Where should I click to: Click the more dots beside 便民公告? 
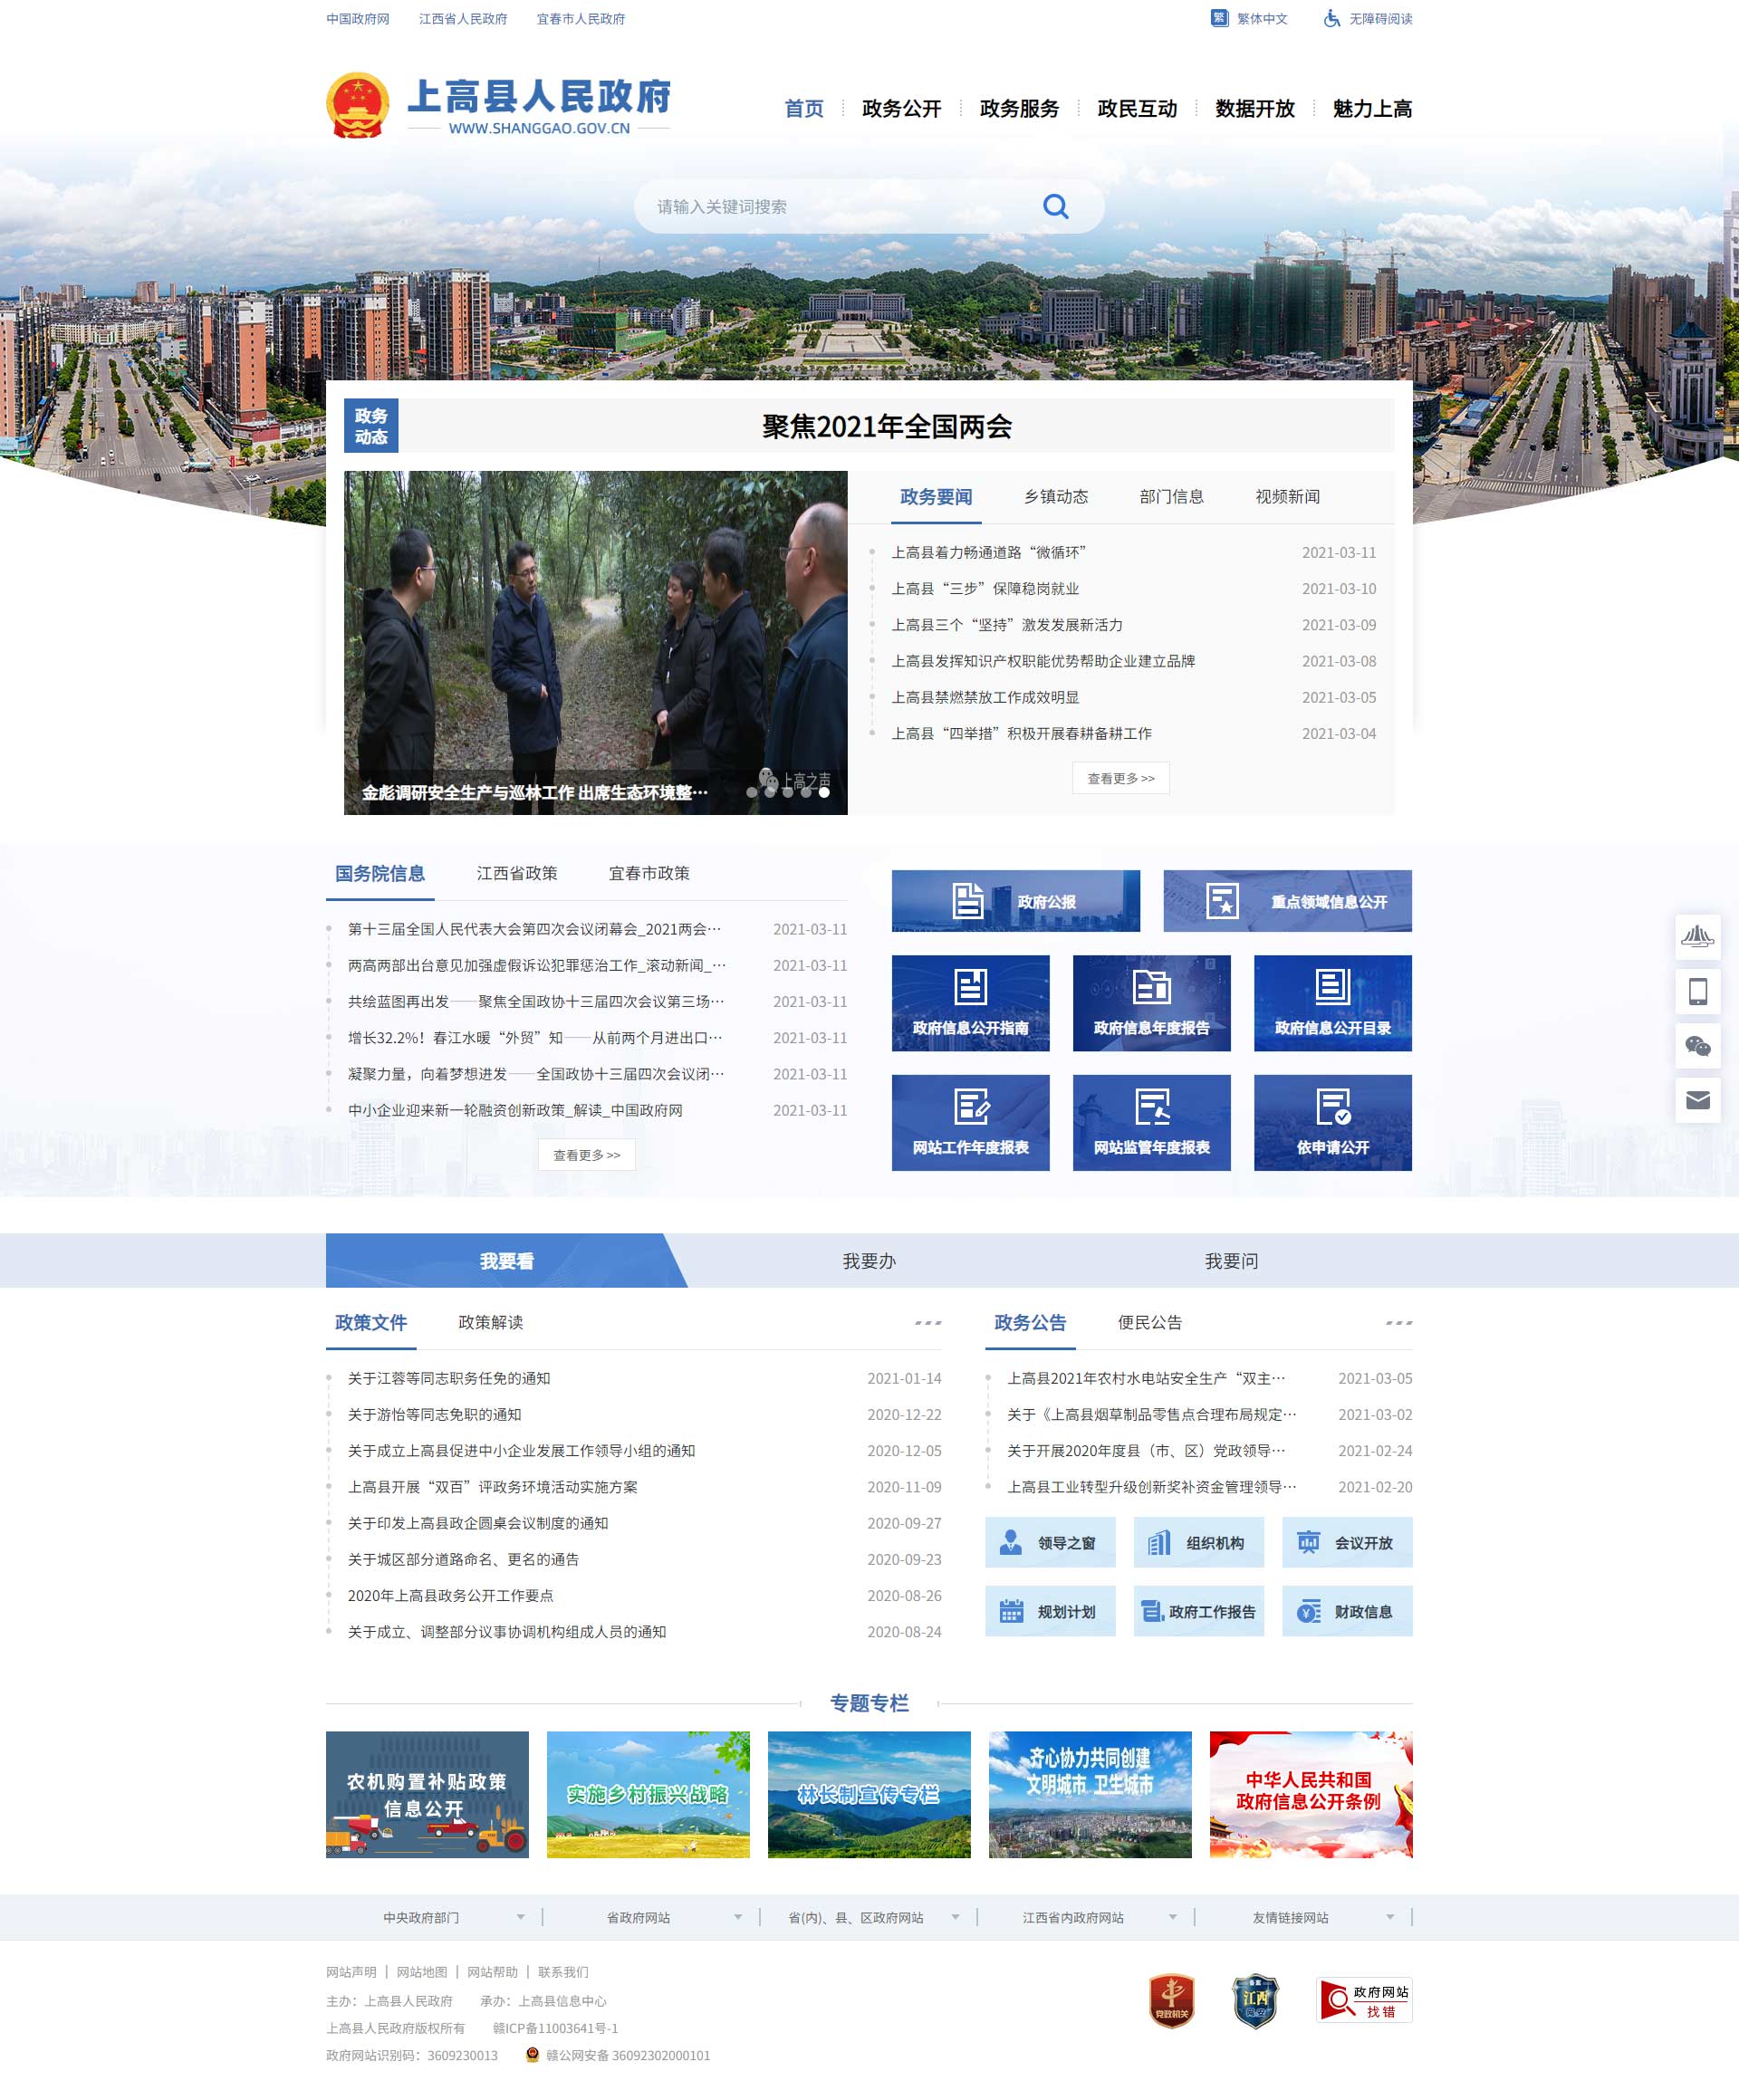click(1399, 1322)
